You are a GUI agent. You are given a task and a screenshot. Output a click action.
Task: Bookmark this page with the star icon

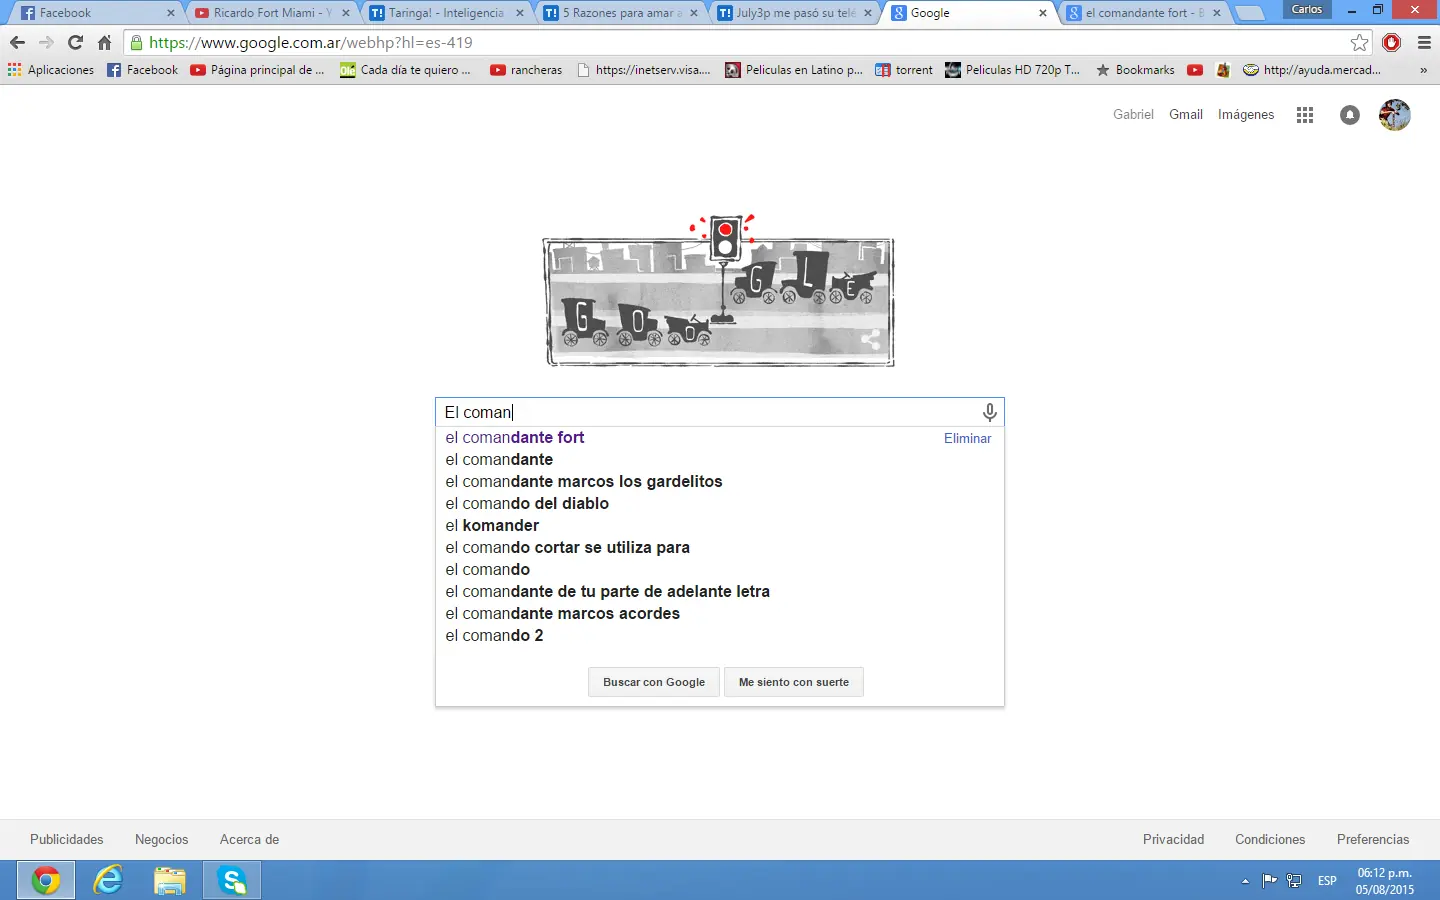1359,43
